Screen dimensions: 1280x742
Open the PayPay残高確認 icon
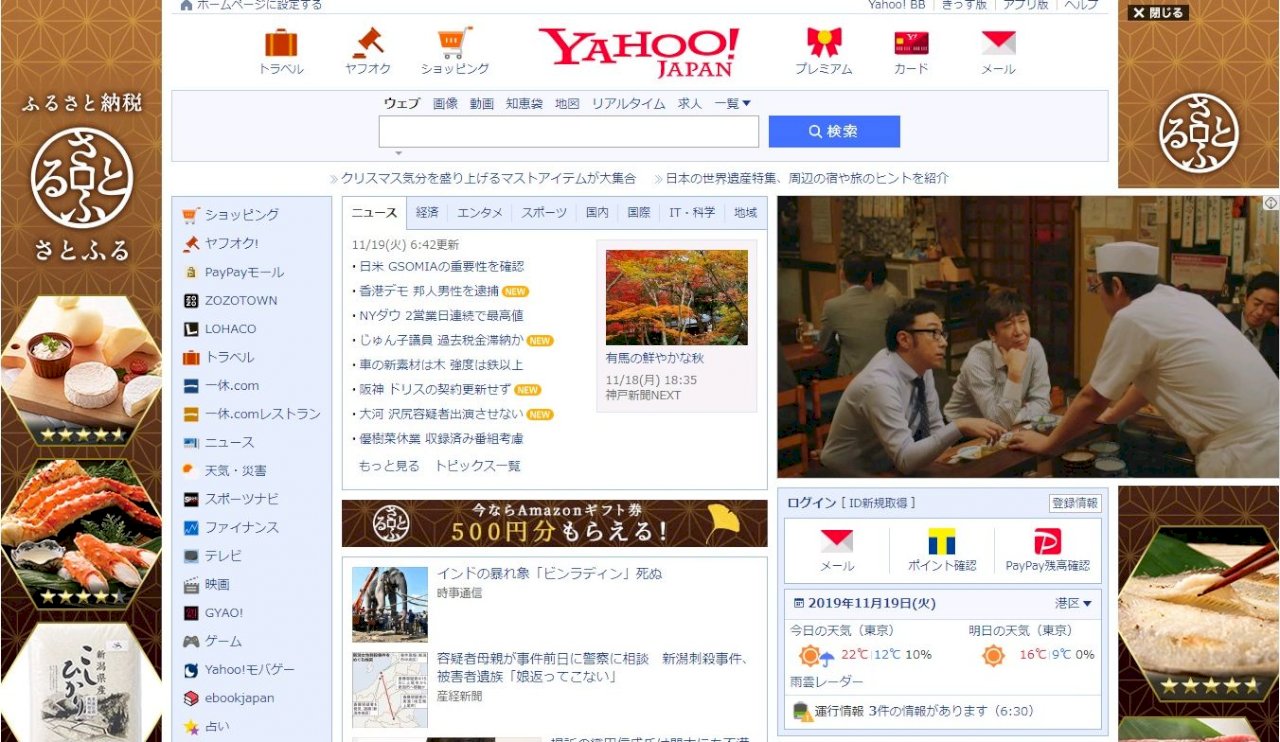1047,541
